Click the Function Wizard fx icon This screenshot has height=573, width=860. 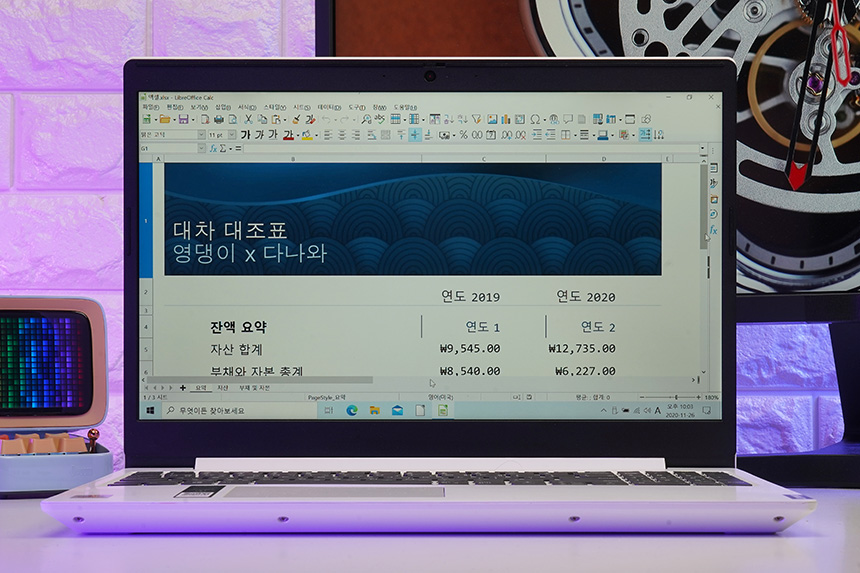click(x=213, y=148)
